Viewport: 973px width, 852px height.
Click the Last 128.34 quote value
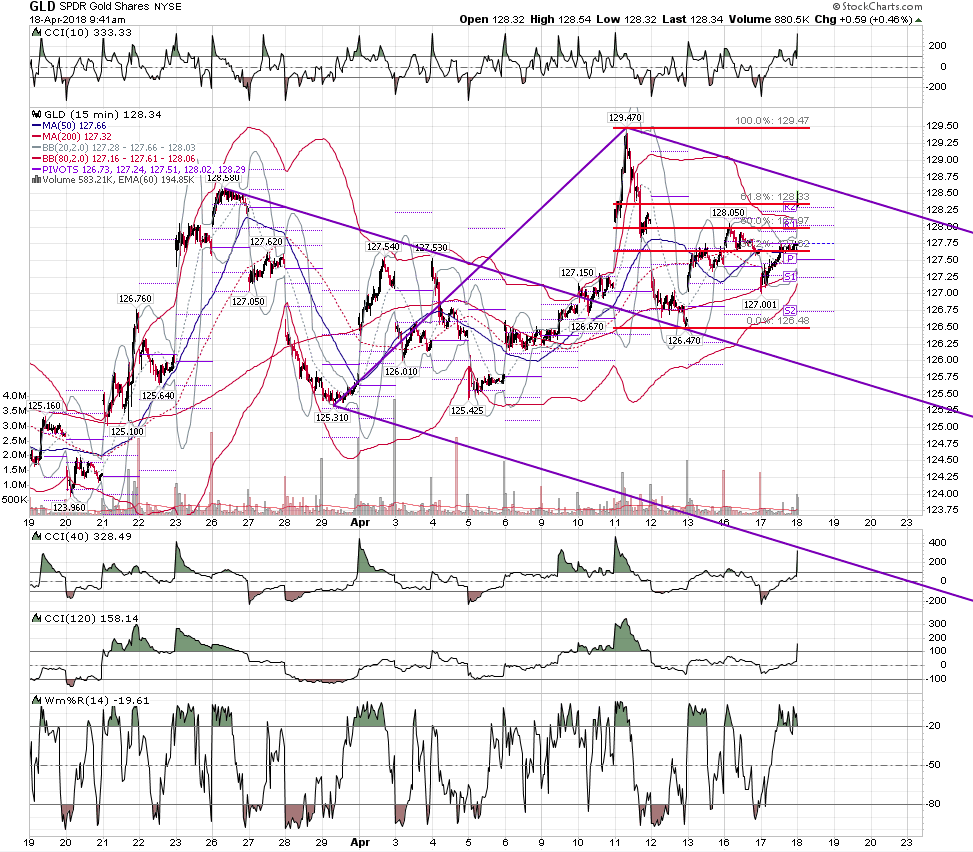[x=693, y=19]
